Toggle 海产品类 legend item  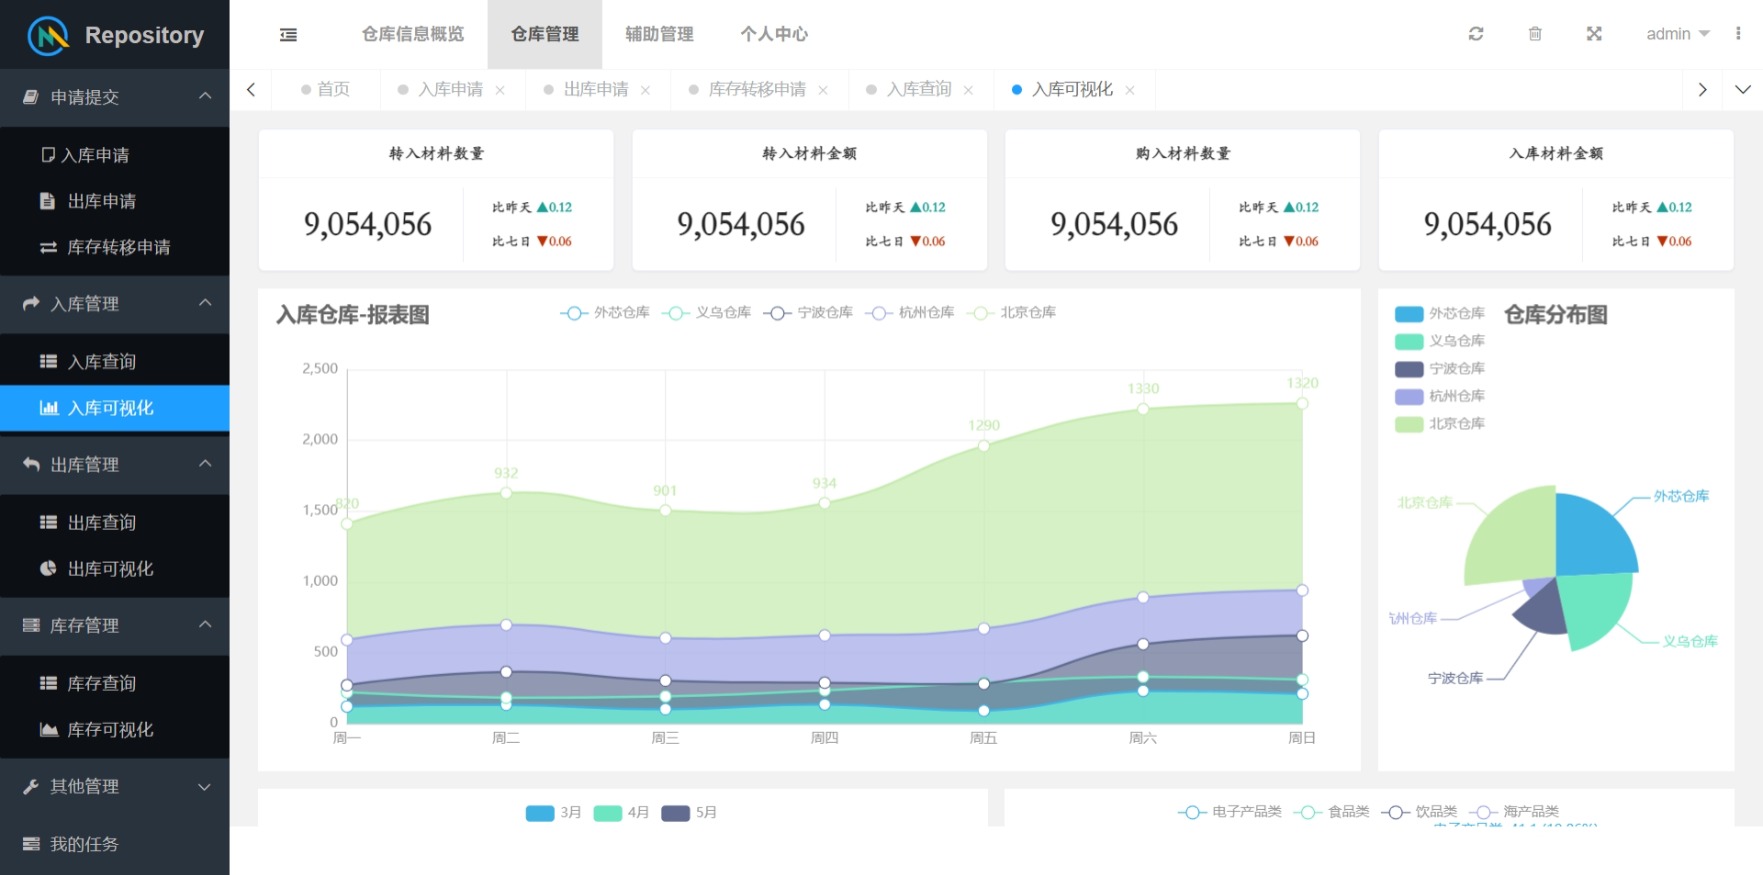coord(1514,812)
